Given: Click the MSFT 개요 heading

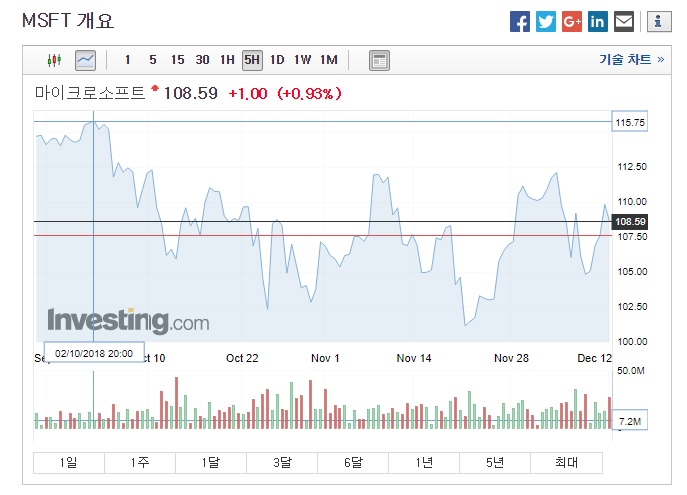Looking at the screenshot, I should [68, 21].
